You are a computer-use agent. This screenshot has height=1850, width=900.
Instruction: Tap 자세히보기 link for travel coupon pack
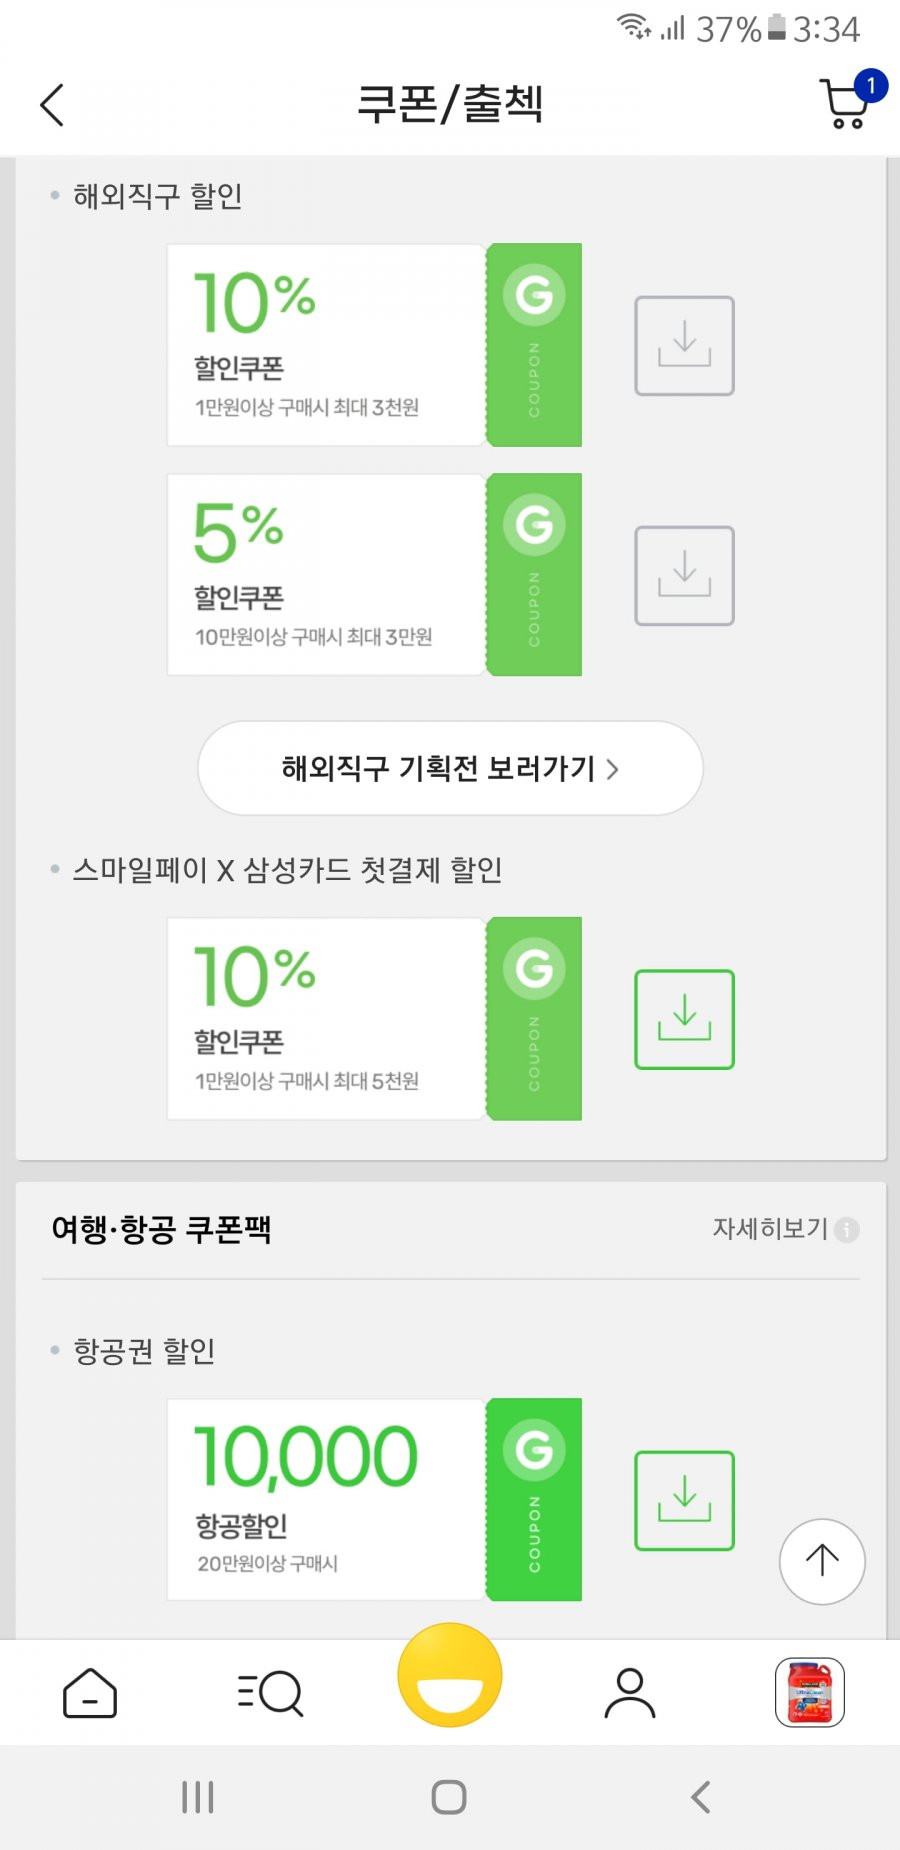coord(770,1228)
